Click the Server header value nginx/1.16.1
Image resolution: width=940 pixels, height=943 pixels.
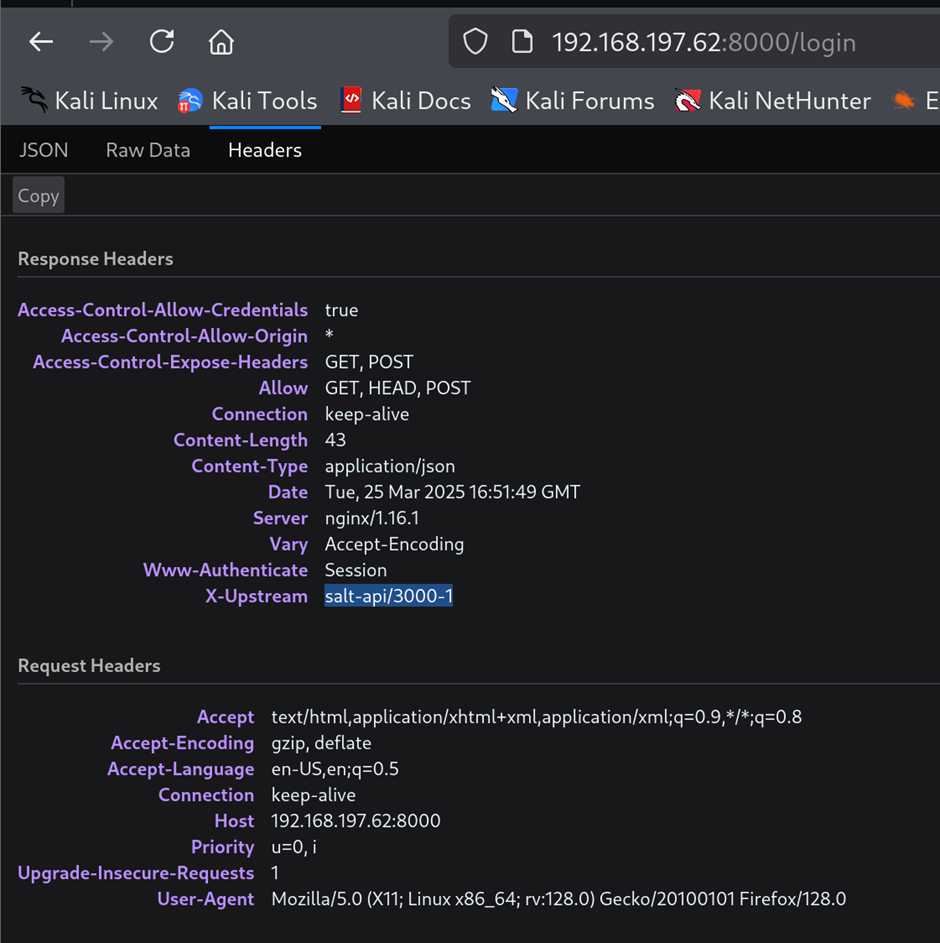tap(372, 518)
